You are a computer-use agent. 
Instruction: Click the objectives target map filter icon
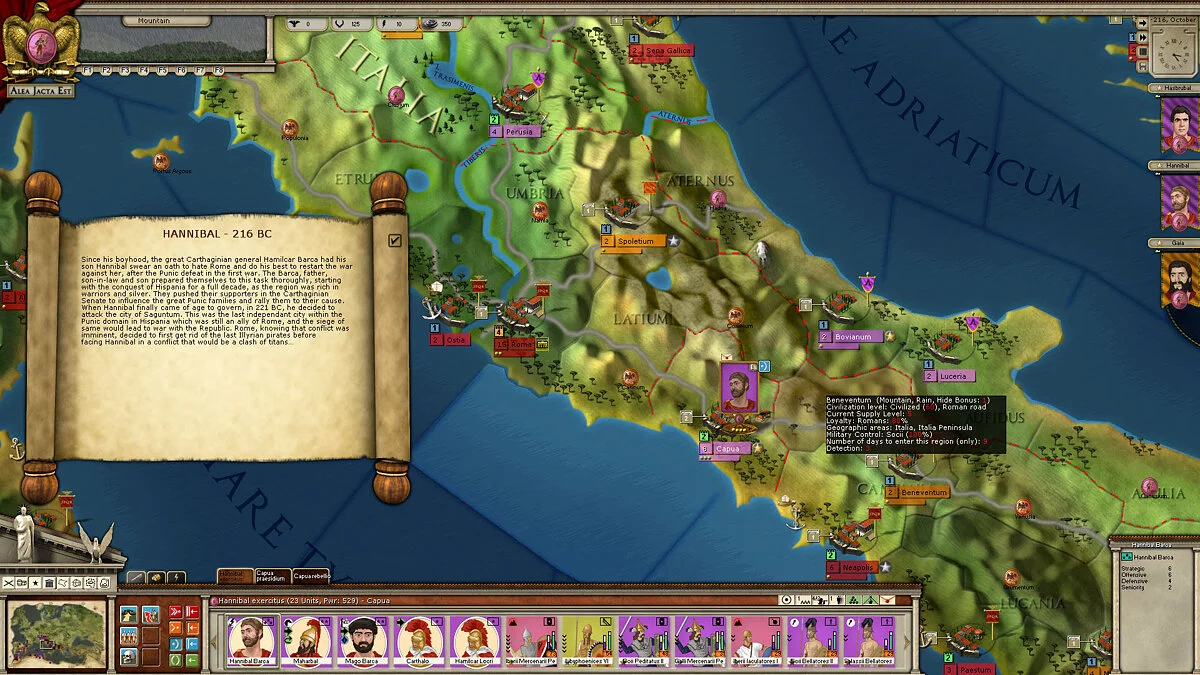pos(786,600)
